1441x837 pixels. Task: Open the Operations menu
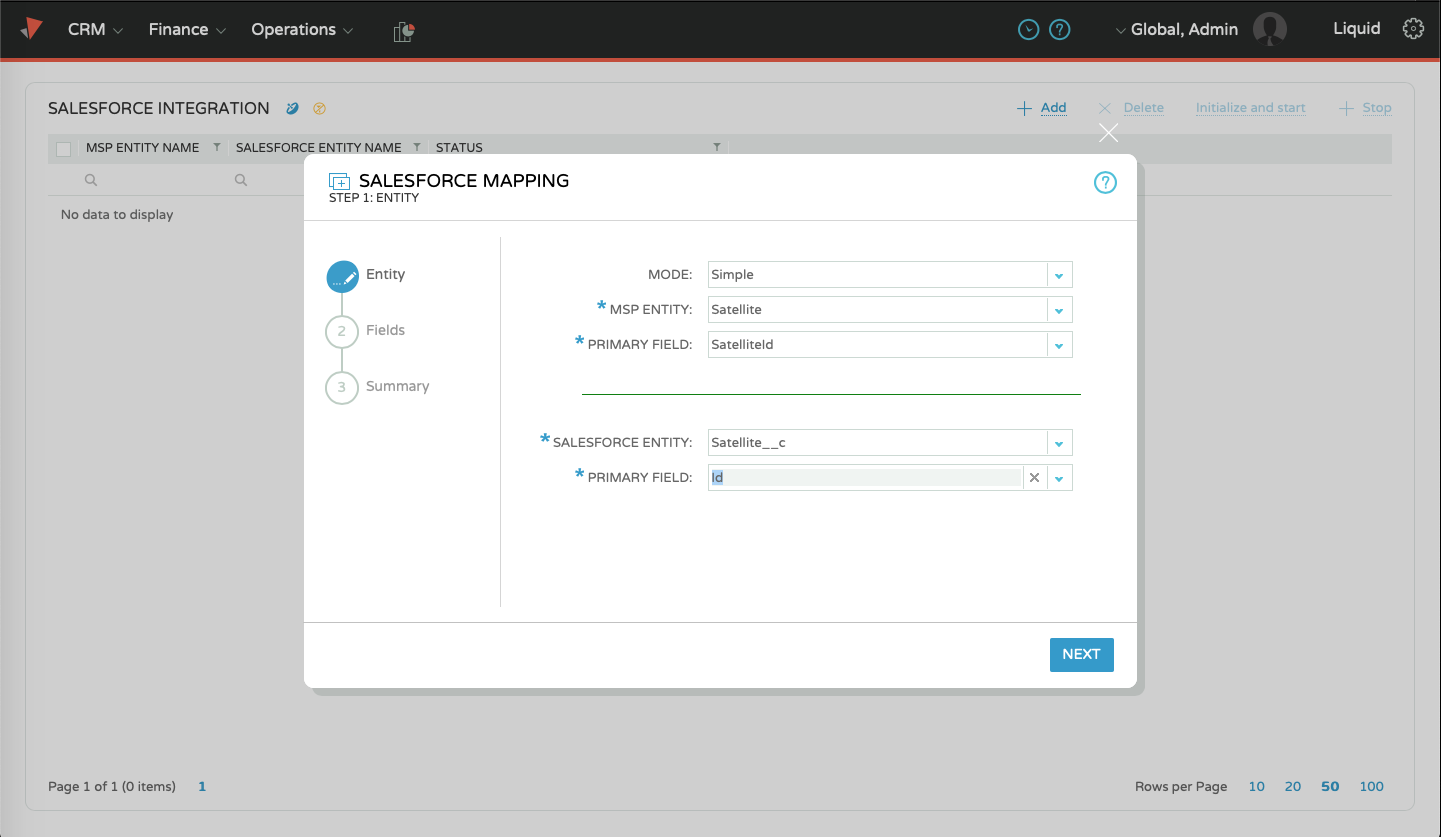click(302, 30)
